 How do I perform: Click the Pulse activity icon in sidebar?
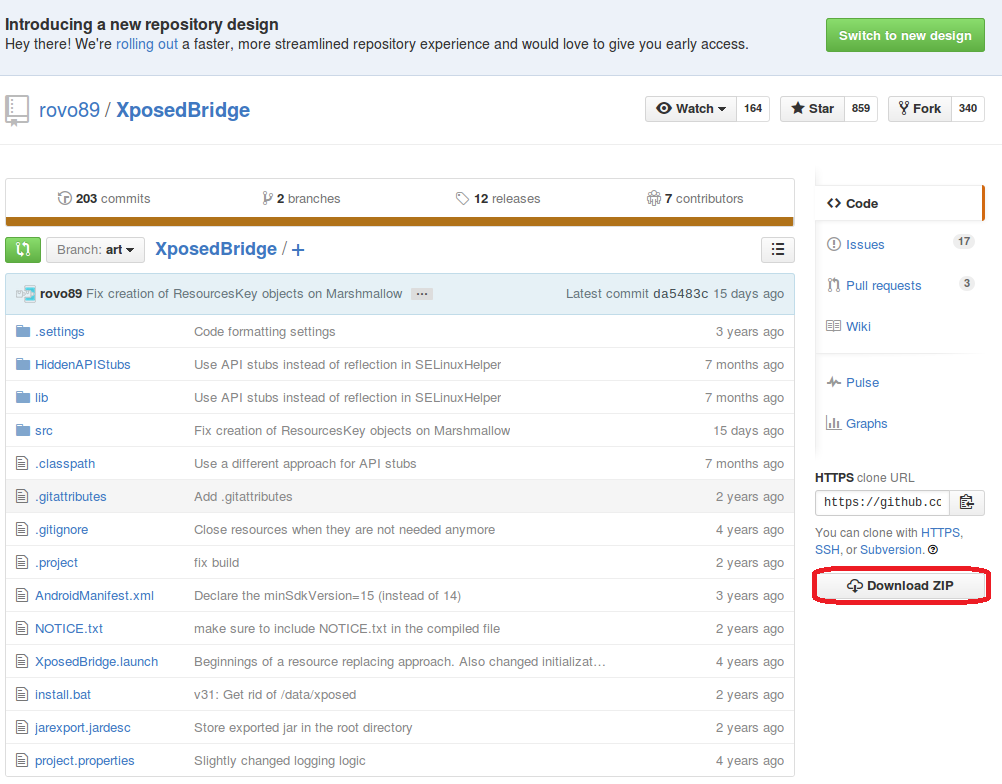(833, 383)
